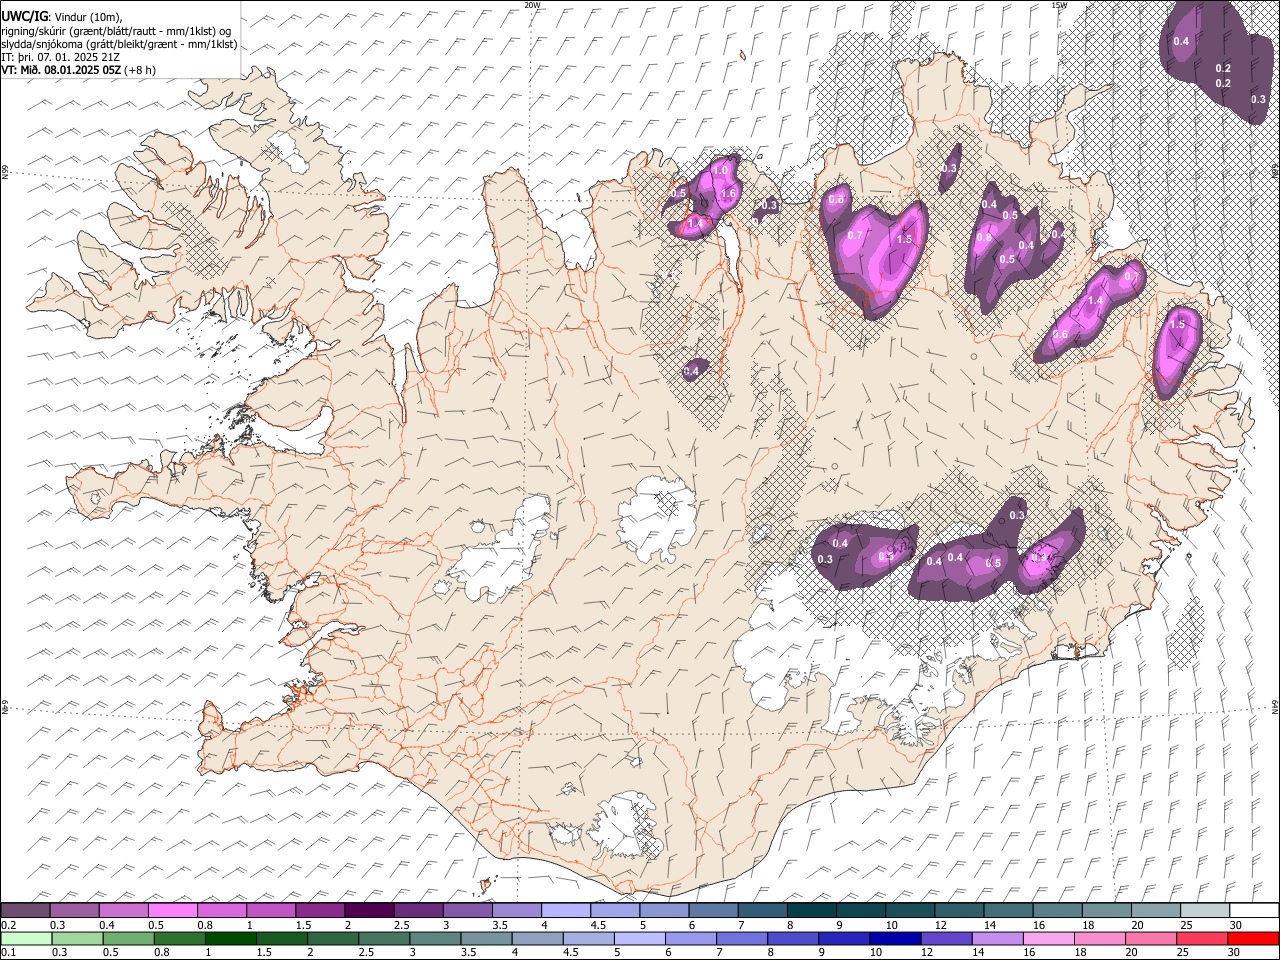This screenshot has width=1280, height=960.
Task: Pick the darkest green 1 swatch in the lower legend
Action: coord(230,938)
